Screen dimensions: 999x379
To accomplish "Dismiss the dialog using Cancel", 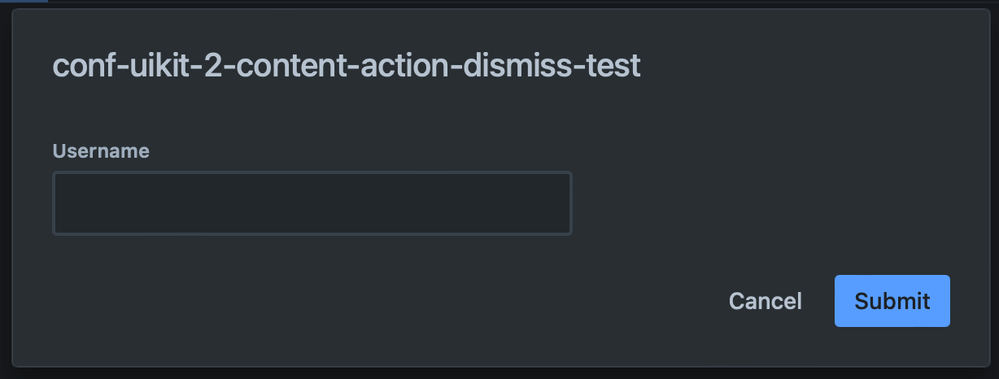I will click(x=765, y=301).
